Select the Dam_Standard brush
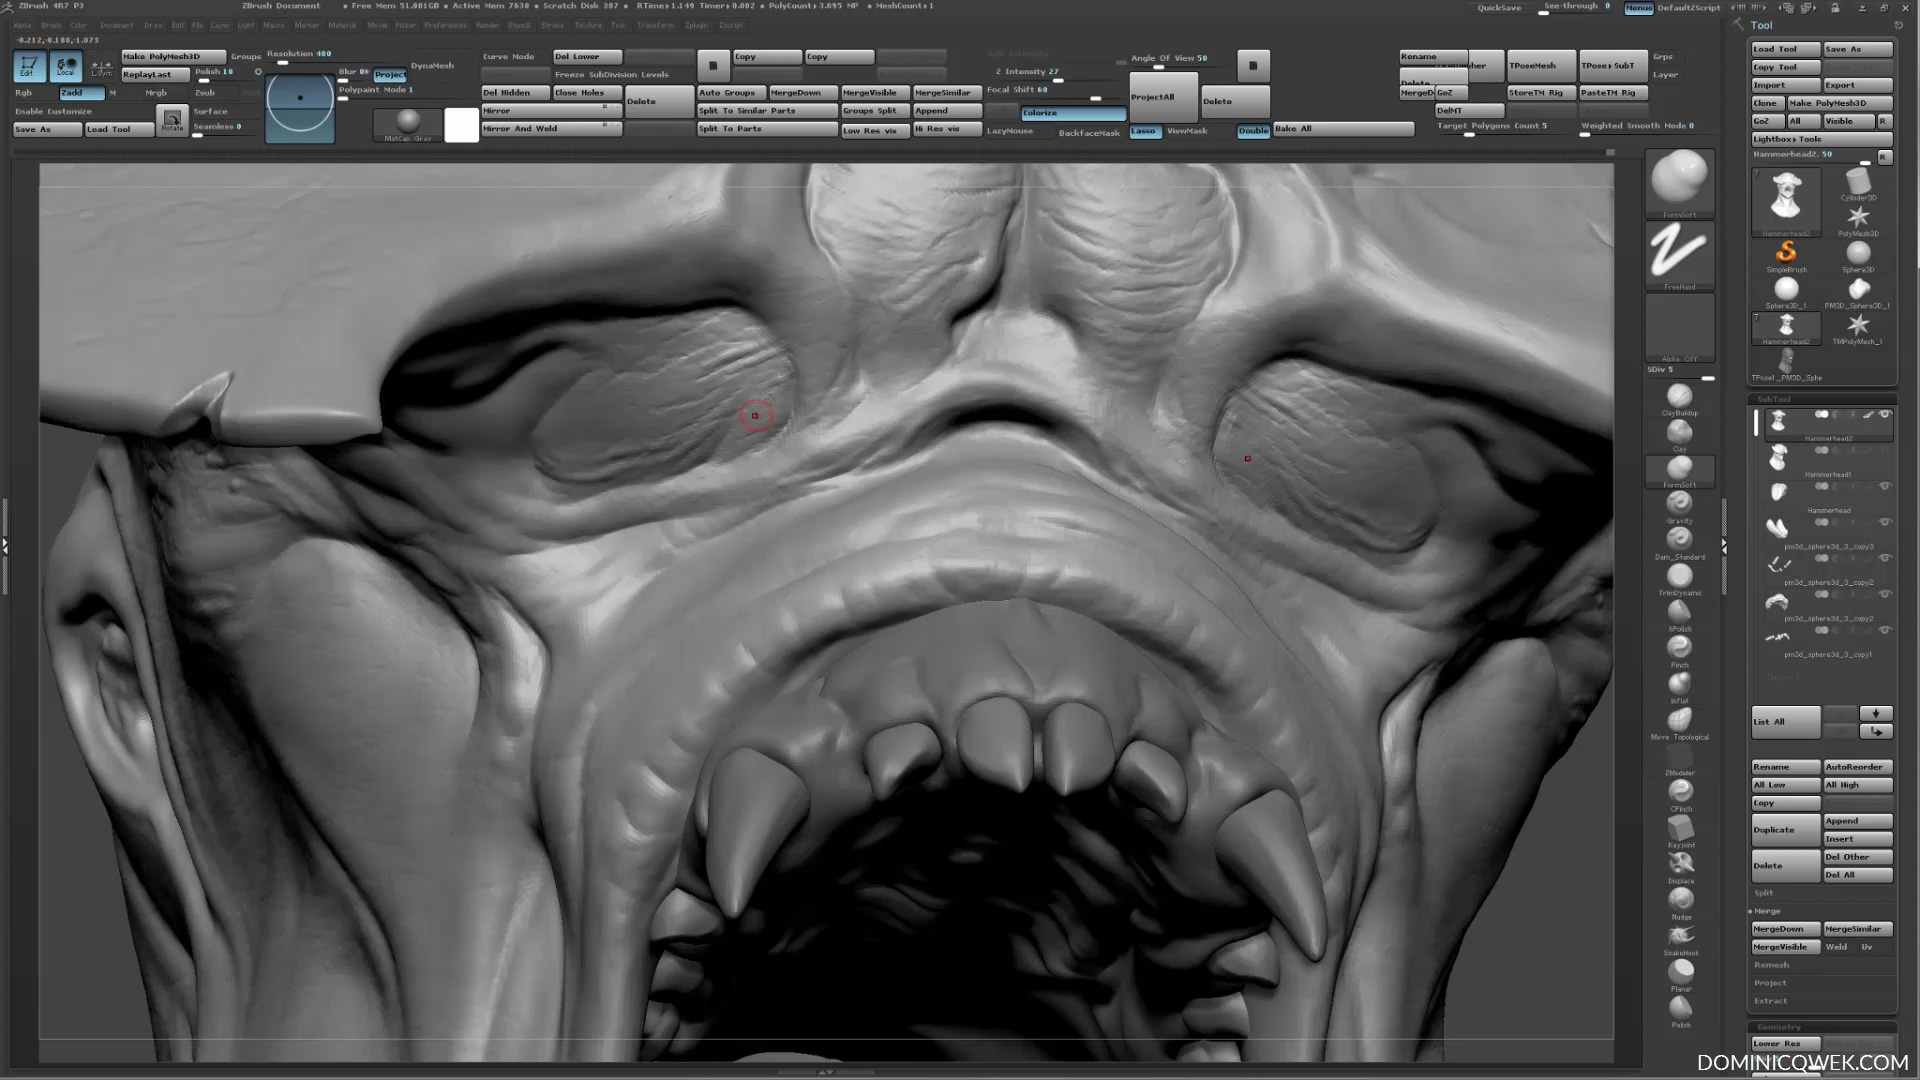Screen dimensions: 1920x1080 1680,542
